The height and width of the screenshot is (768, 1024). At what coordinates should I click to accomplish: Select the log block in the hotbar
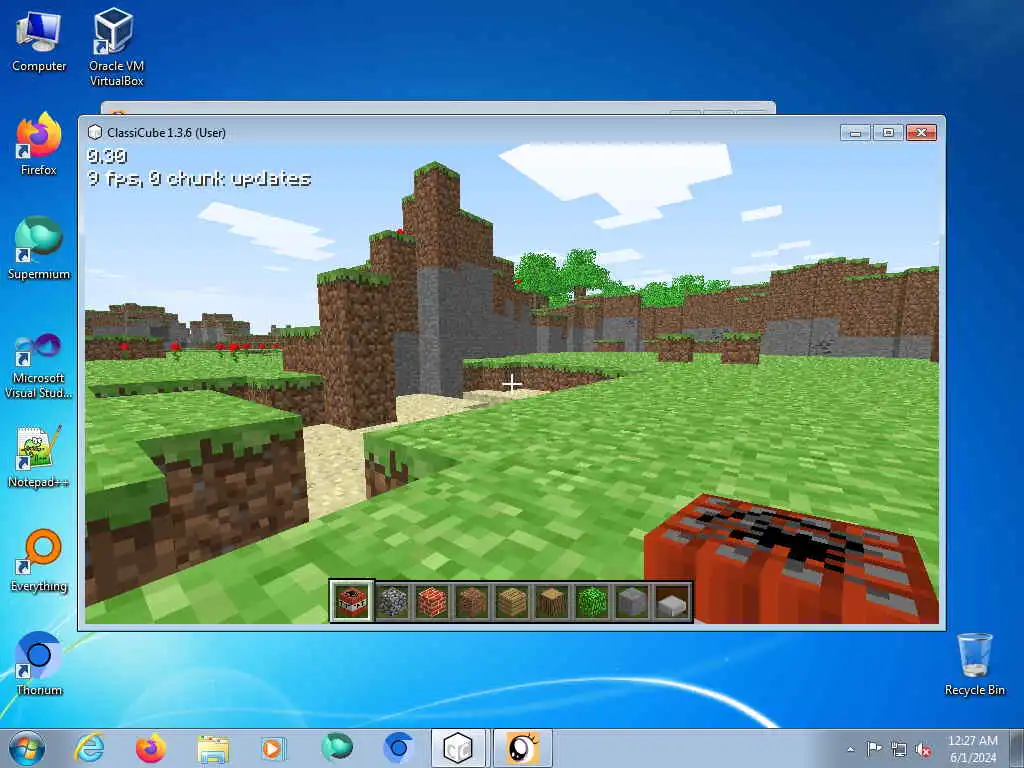552,601
